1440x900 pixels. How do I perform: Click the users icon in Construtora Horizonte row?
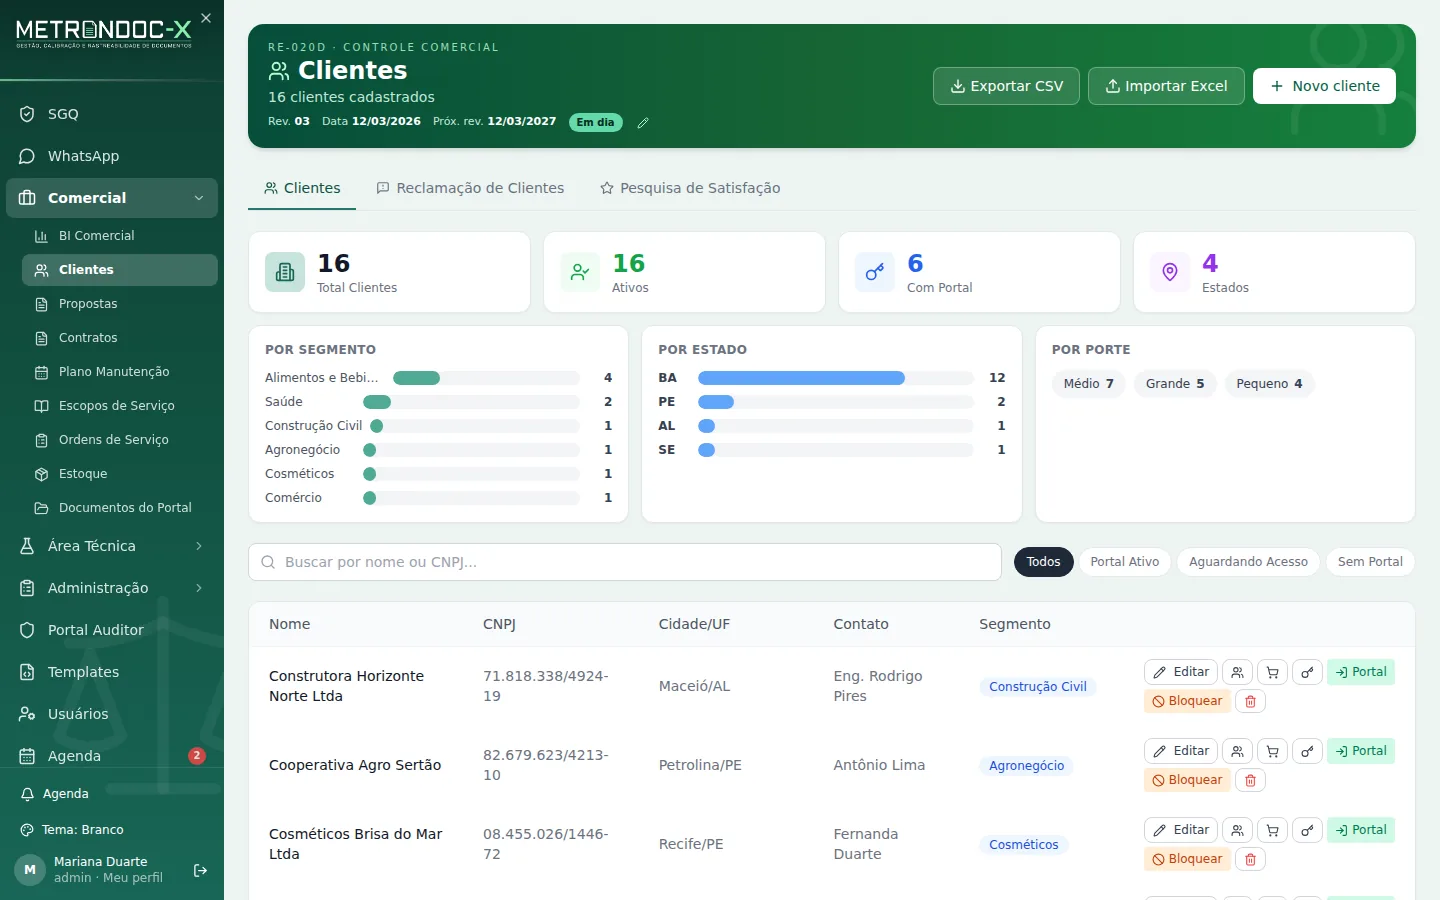1237,672
